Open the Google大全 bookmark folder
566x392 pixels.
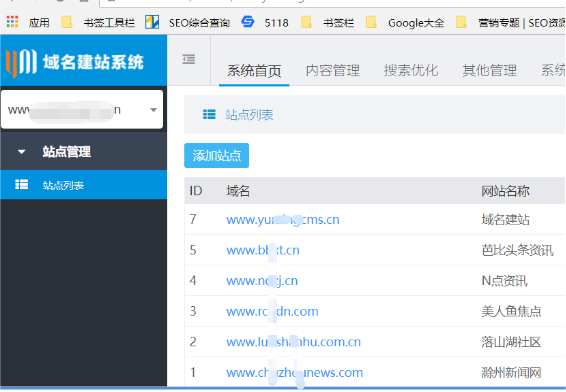point(405,22)
